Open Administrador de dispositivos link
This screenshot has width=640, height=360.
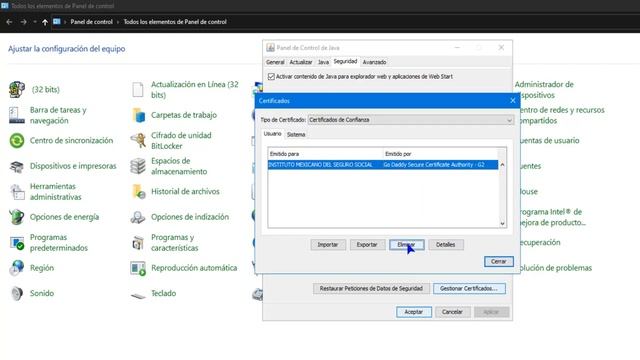544,90
